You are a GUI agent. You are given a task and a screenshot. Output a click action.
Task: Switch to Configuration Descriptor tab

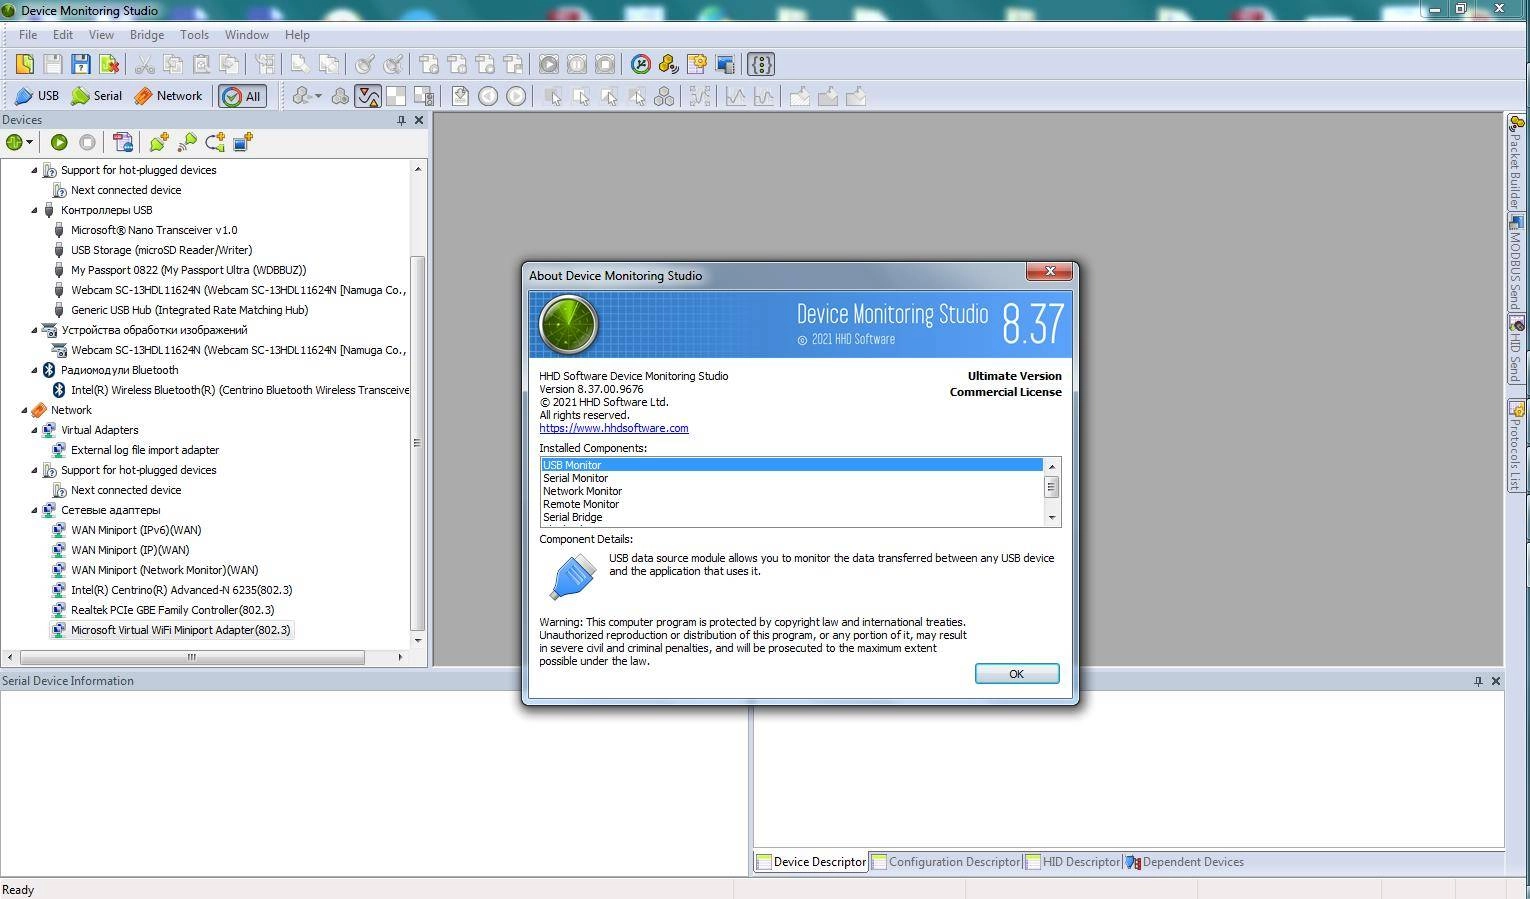pos(945,862)
